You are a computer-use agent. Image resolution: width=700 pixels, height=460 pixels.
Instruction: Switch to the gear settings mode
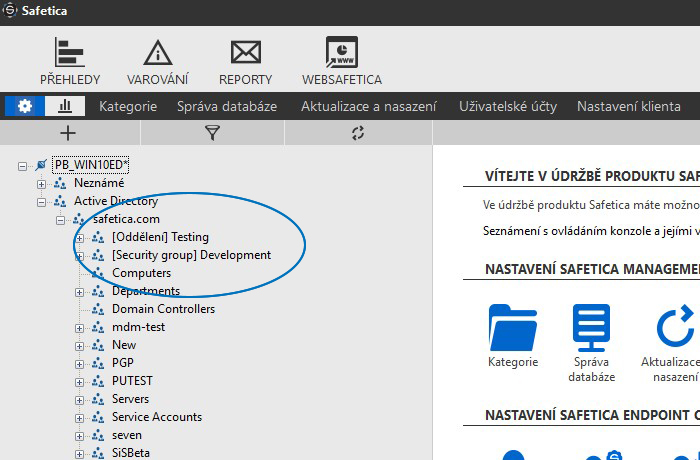pyautogui.click(x=25, y=106)
